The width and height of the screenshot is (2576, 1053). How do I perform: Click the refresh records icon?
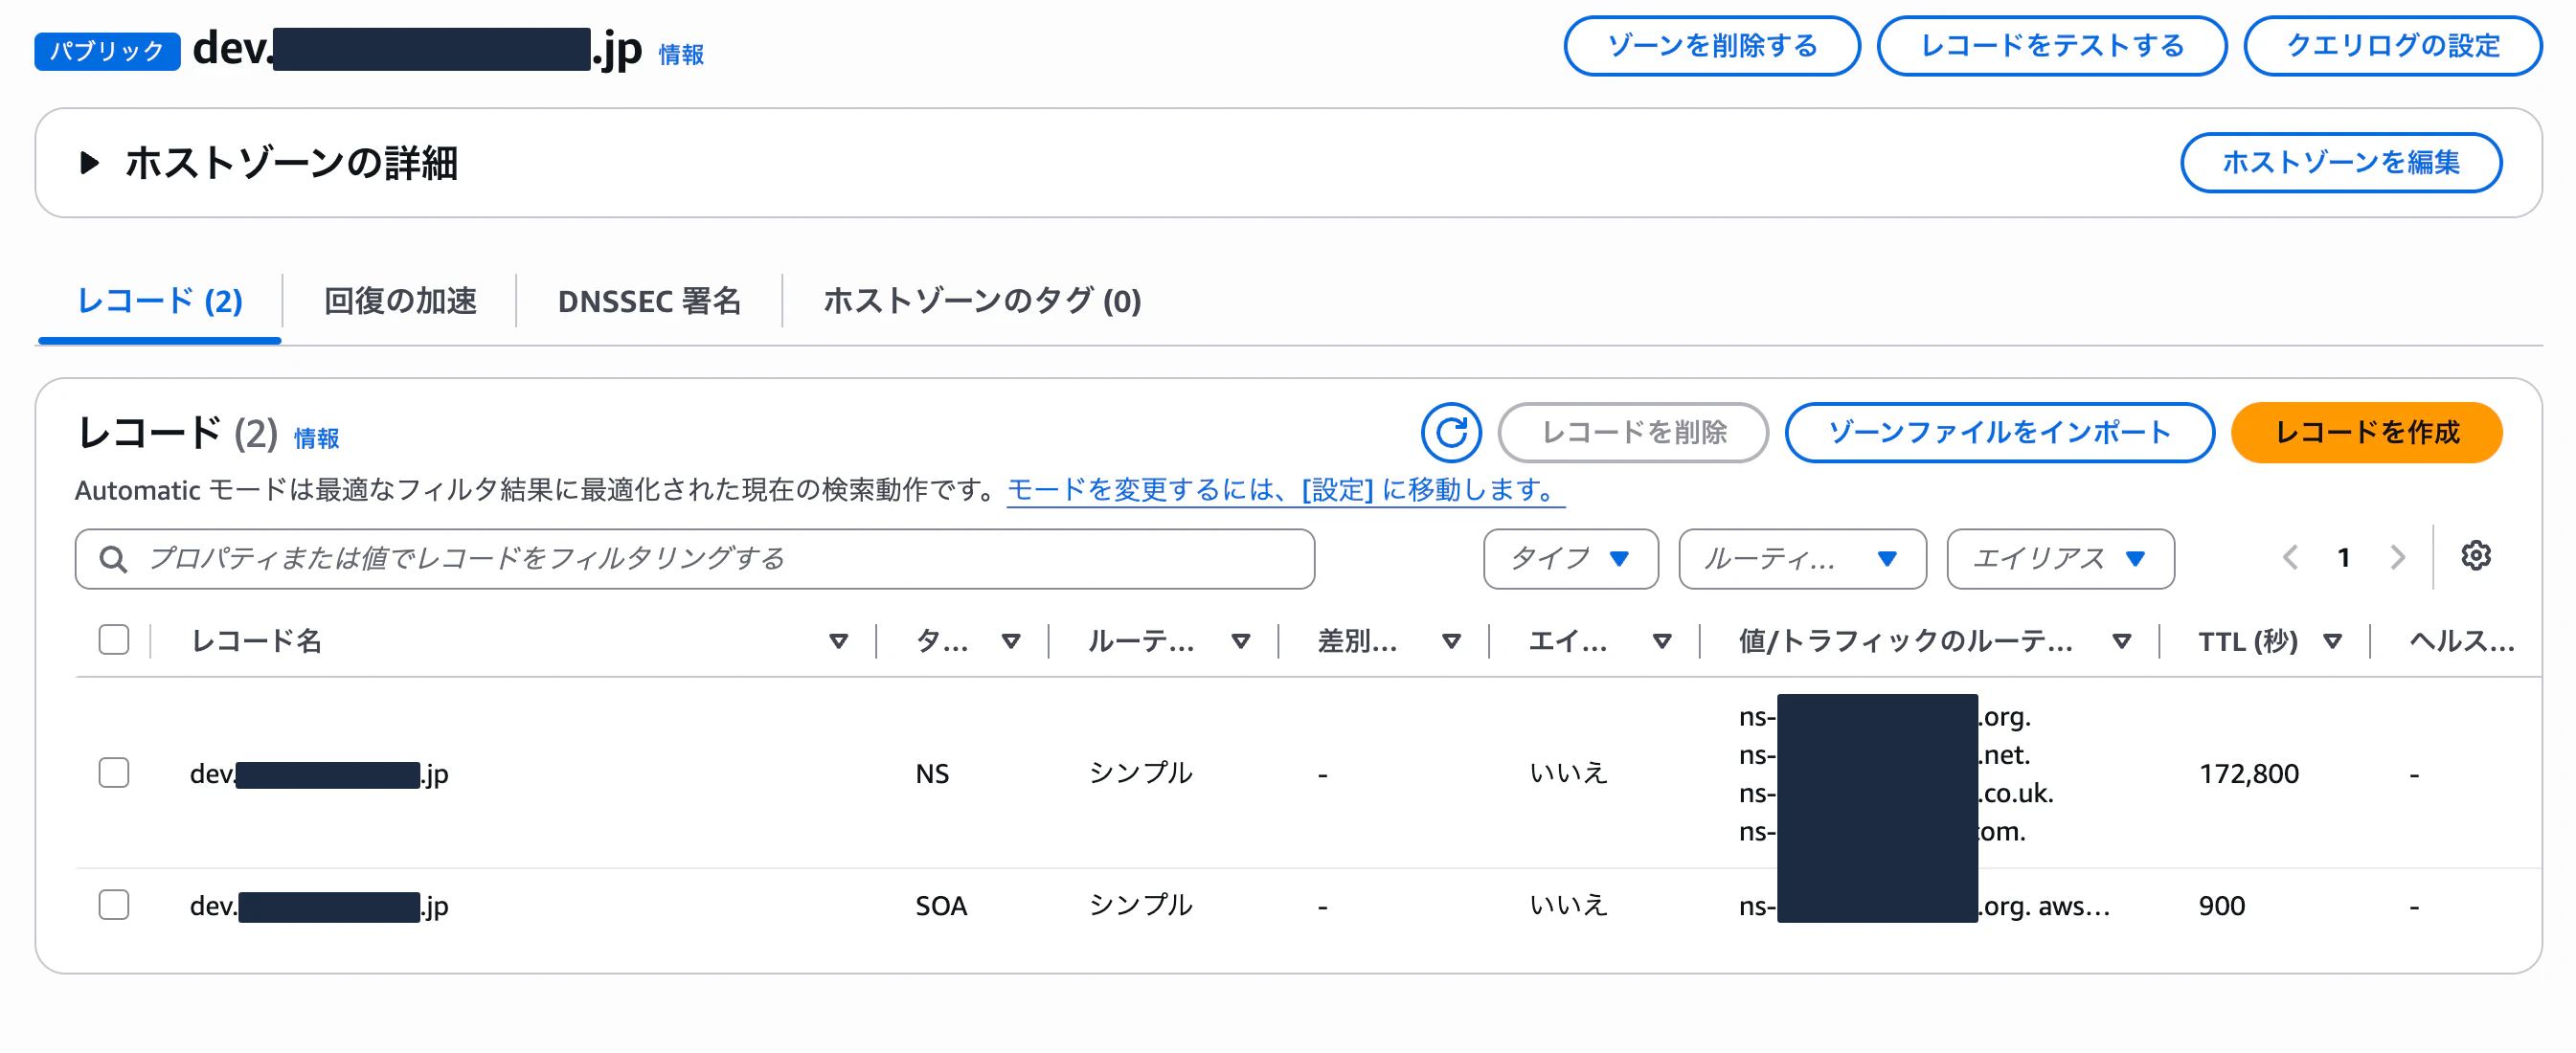1450,432
